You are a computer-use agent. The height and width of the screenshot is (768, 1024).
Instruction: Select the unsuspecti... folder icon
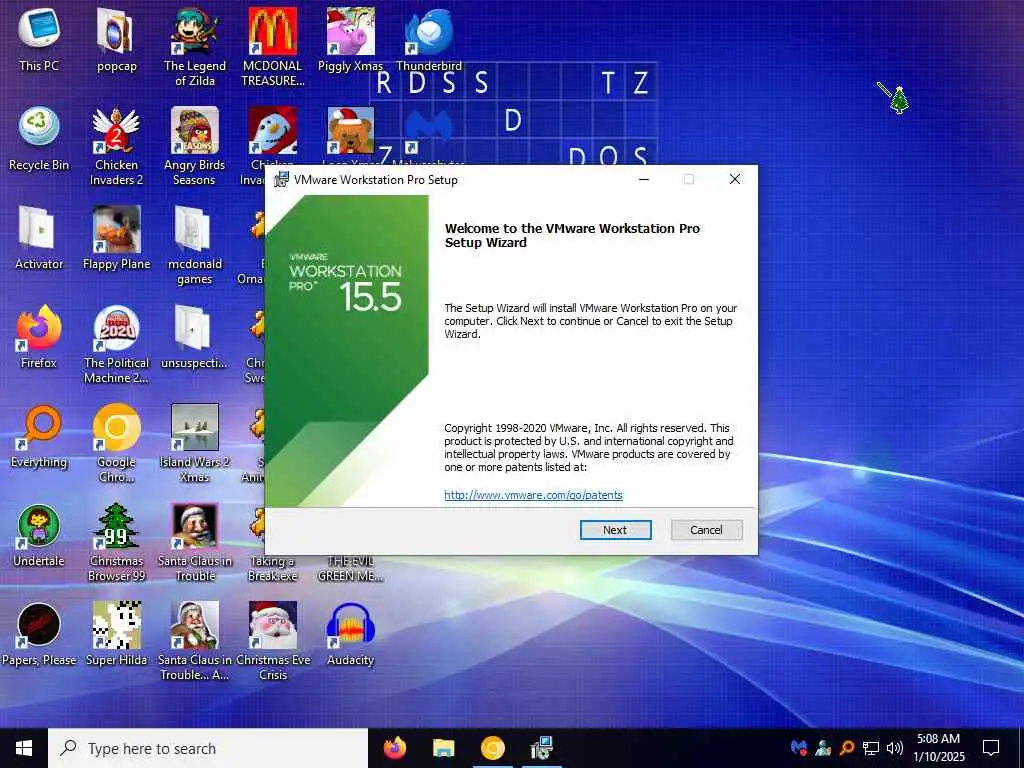(x=195, y=337)
